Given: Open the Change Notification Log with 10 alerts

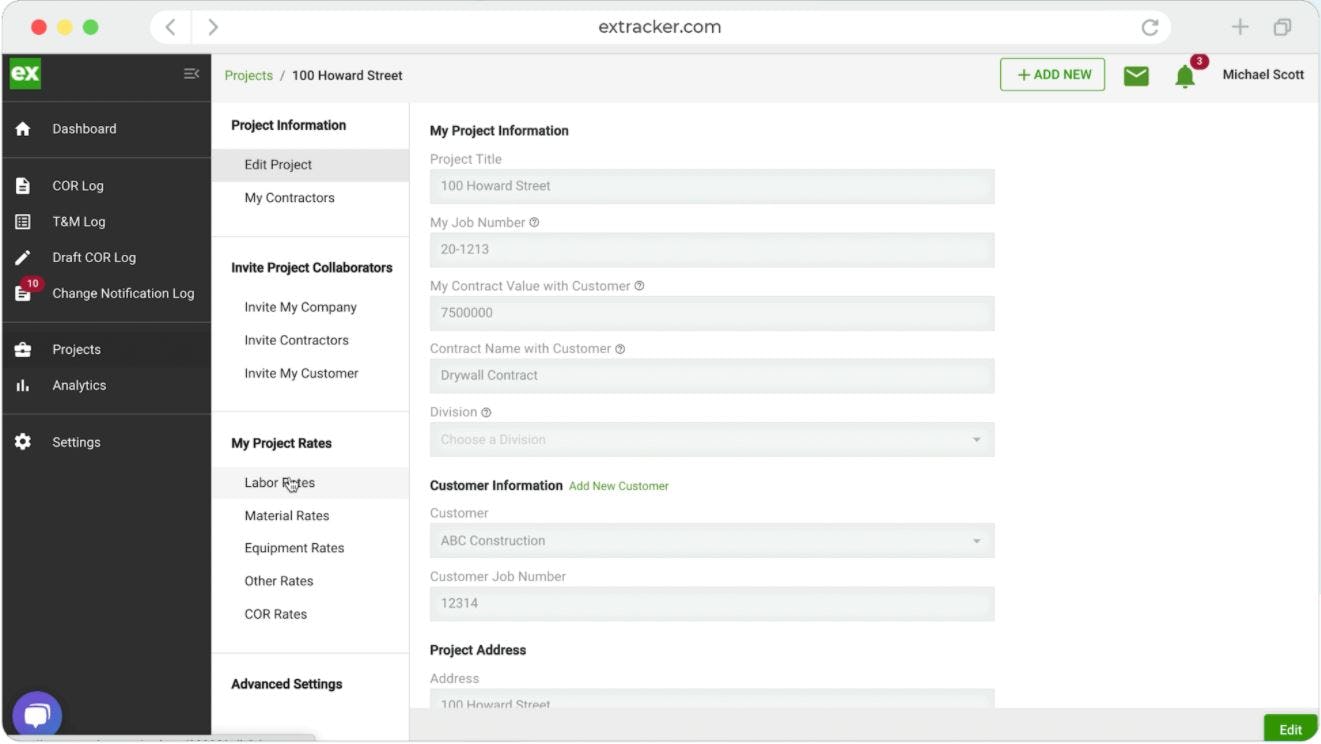Looking at the screenshot, I should click(x=123, y=293).
